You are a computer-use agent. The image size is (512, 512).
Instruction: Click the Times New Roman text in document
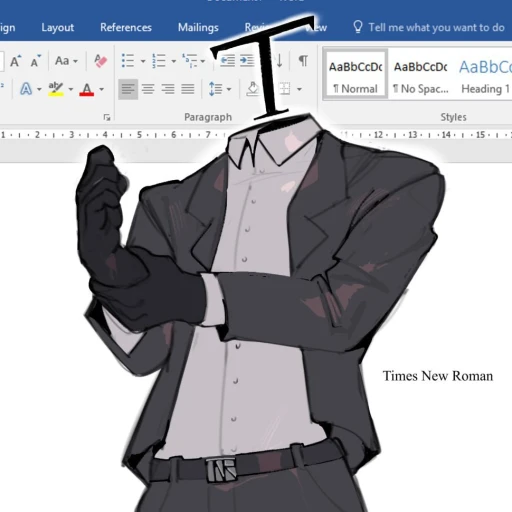[438, 376]
